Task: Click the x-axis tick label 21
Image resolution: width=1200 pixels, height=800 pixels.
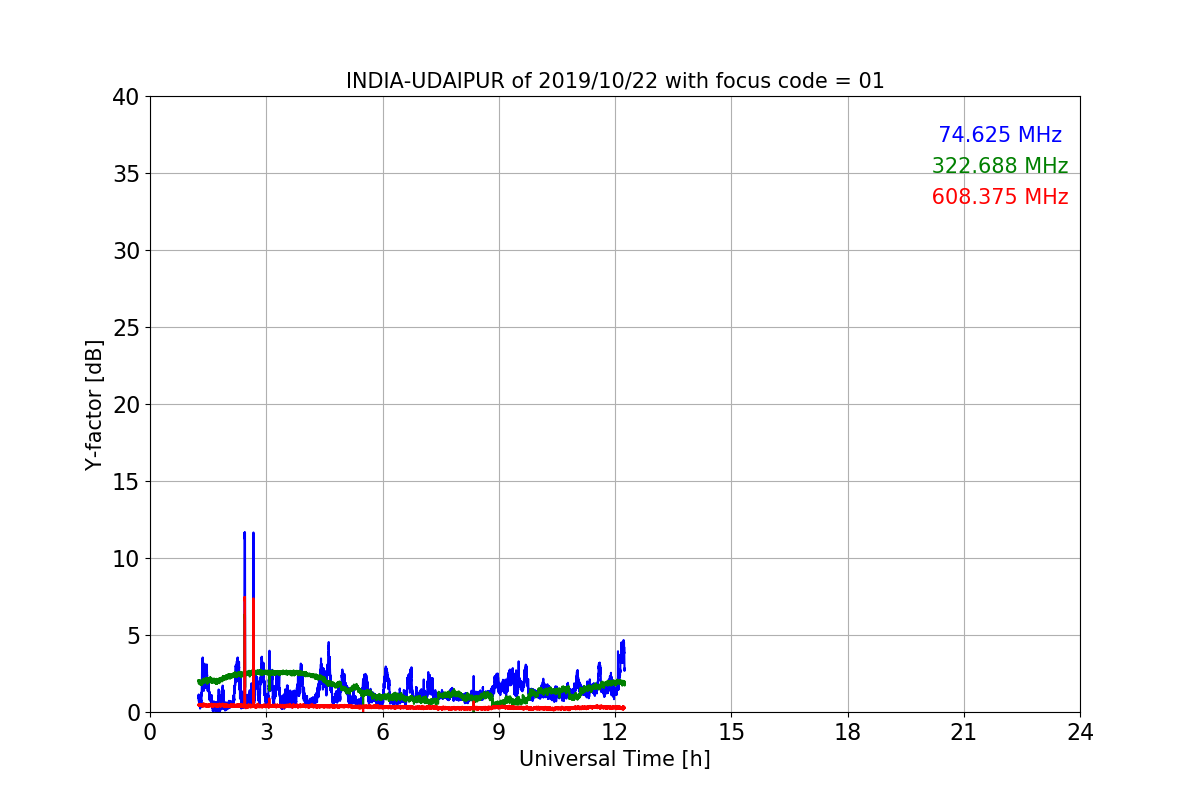Action: (x=964, y=732)
